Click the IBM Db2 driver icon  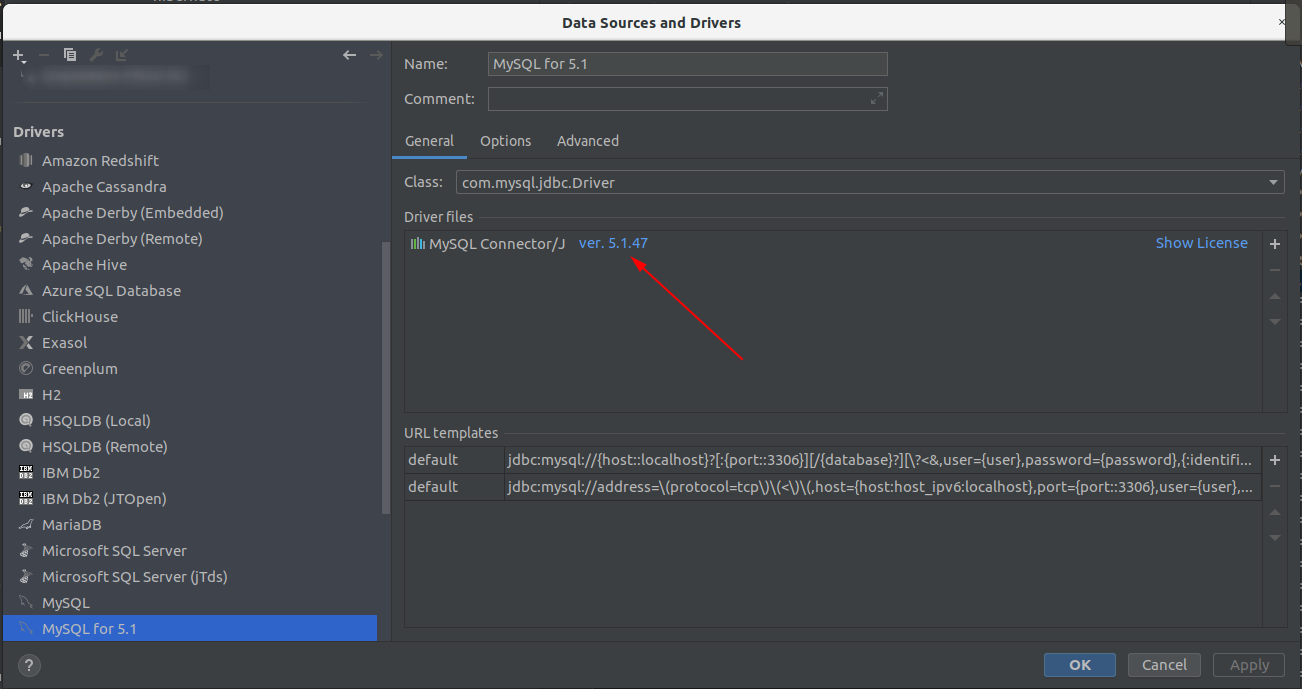[26, 472]
